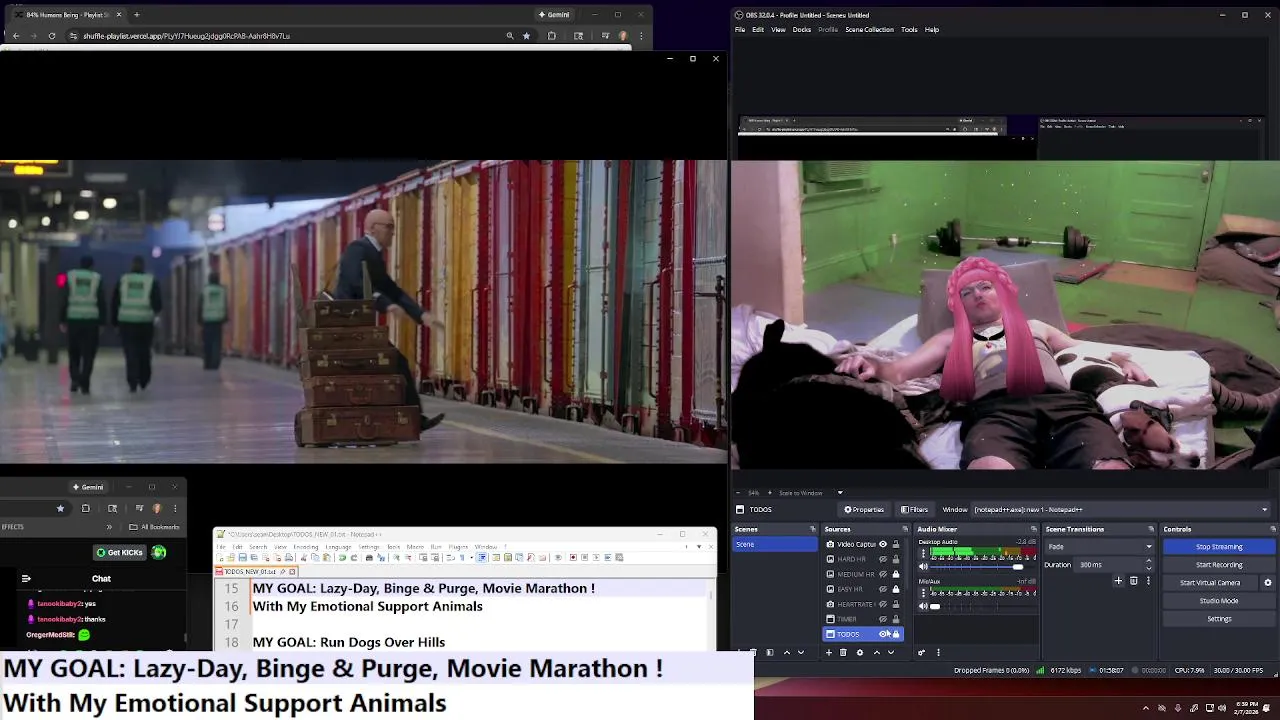
Task: Click the Gemini button in Chrome
Action: [554, 15]
